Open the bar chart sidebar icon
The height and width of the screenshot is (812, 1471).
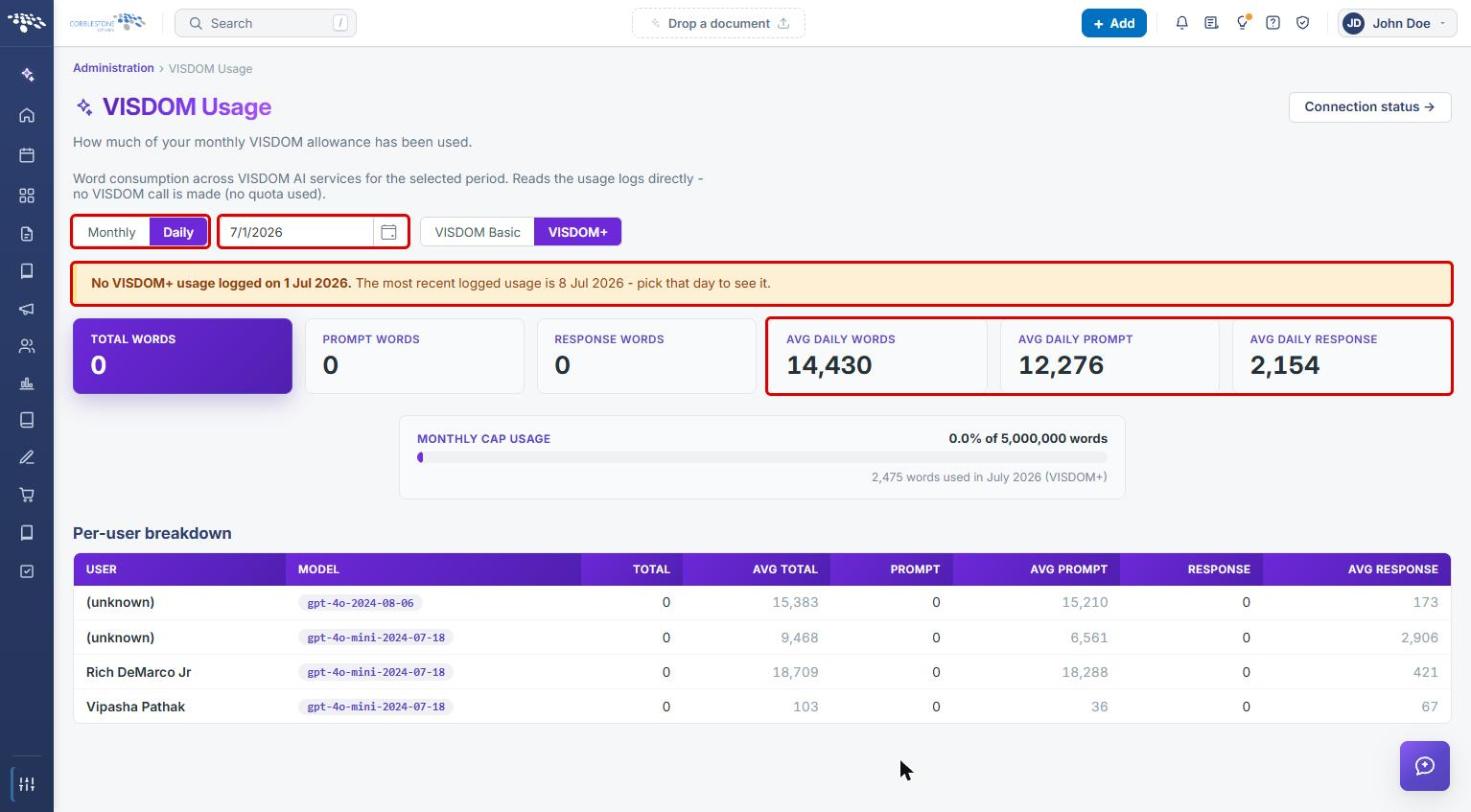click(x=27, y=383)
